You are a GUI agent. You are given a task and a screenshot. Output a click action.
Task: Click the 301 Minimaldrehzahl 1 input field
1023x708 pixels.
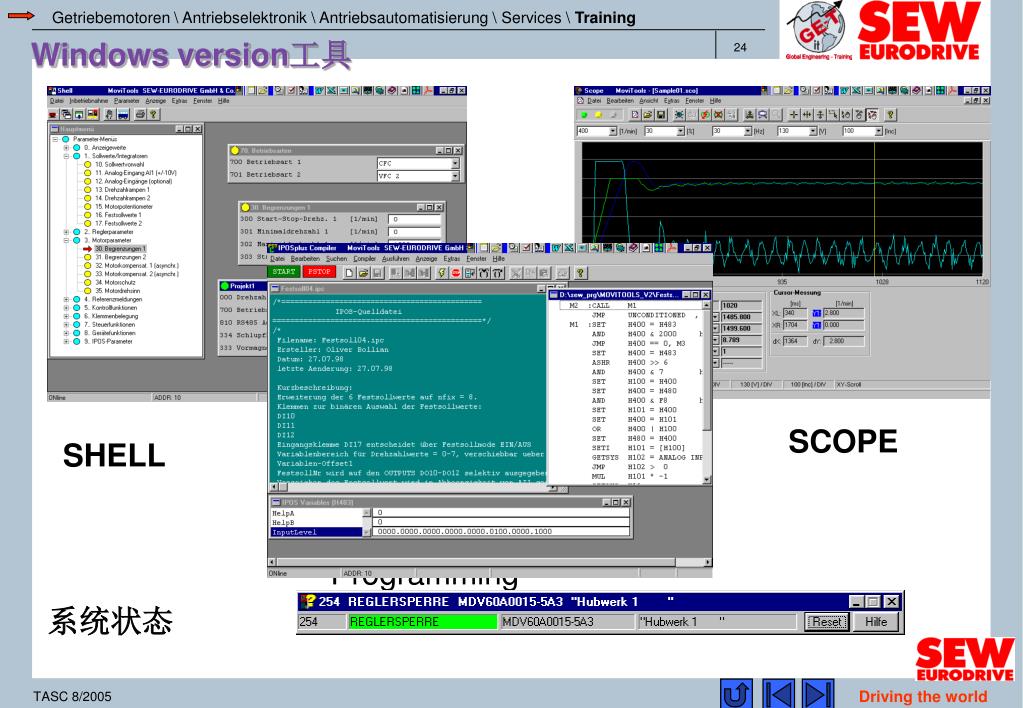pyautogui.click(x=415, y=232)
